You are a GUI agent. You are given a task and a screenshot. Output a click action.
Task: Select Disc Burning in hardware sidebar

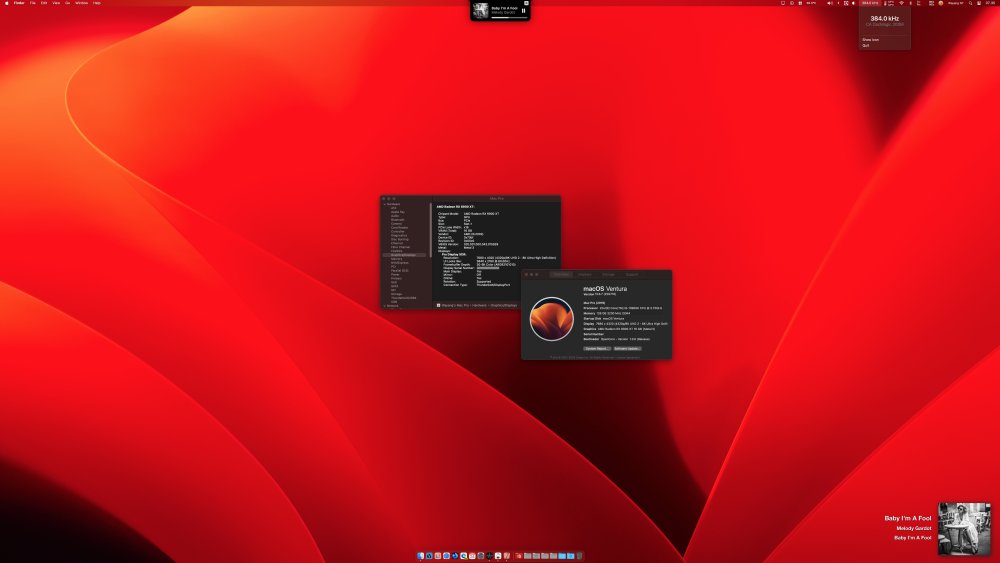click(x=400, y=239)
